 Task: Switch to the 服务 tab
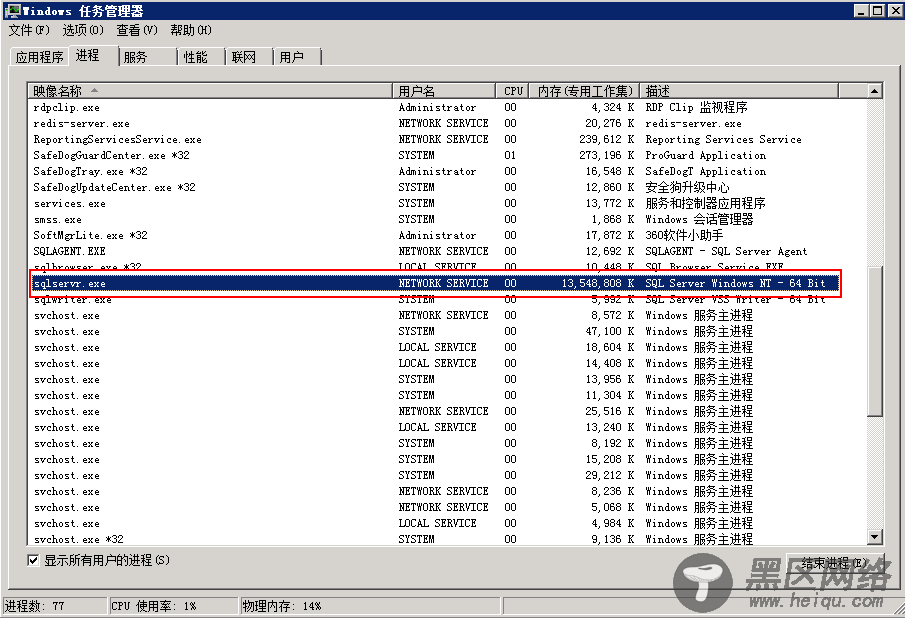(147, 57)
